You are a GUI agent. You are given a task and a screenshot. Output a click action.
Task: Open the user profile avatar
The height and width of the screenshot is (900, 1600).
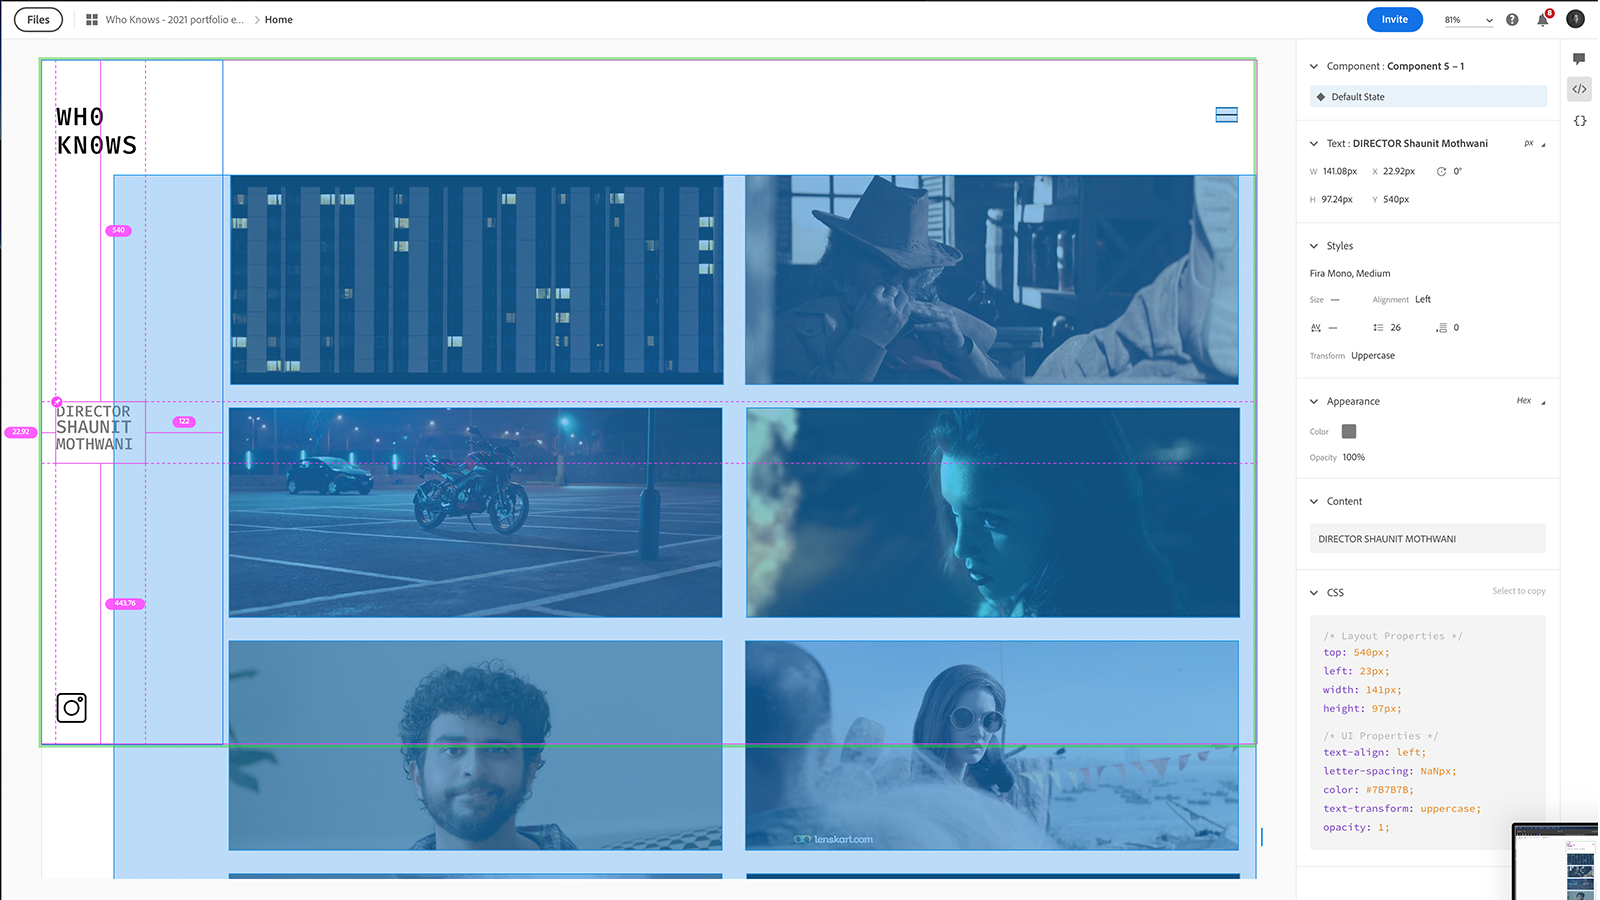[x=1575, y=19]
